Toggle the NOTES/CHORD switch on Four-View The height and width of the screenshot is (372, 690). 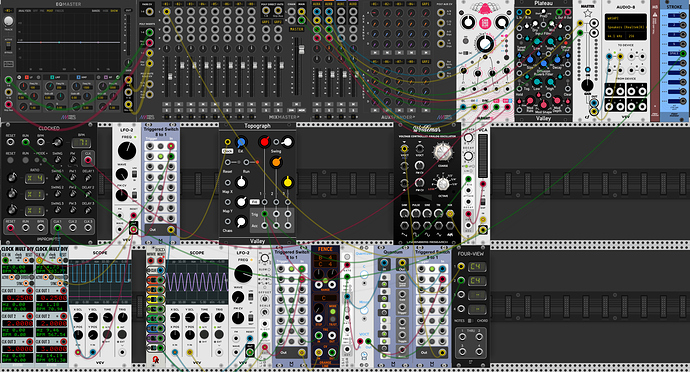(x=470, y=320)
